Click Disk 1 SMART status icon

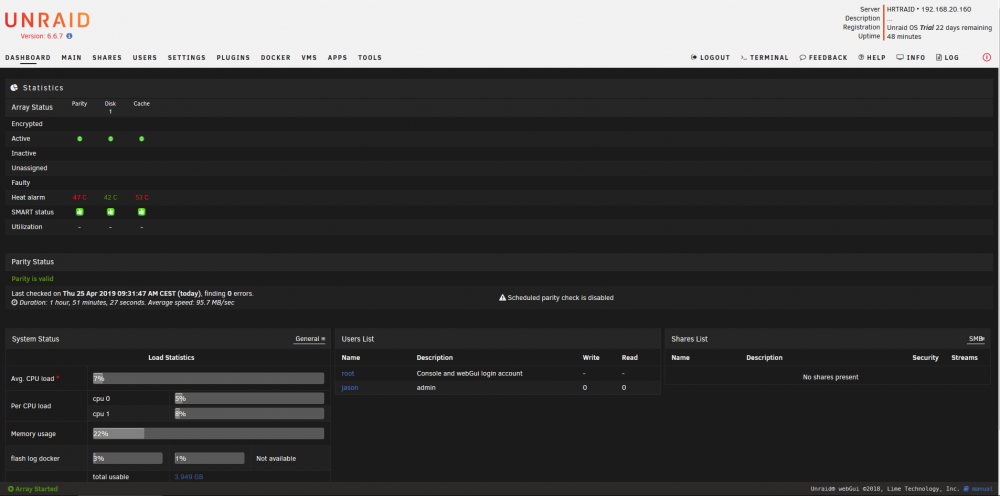[110, 212]
